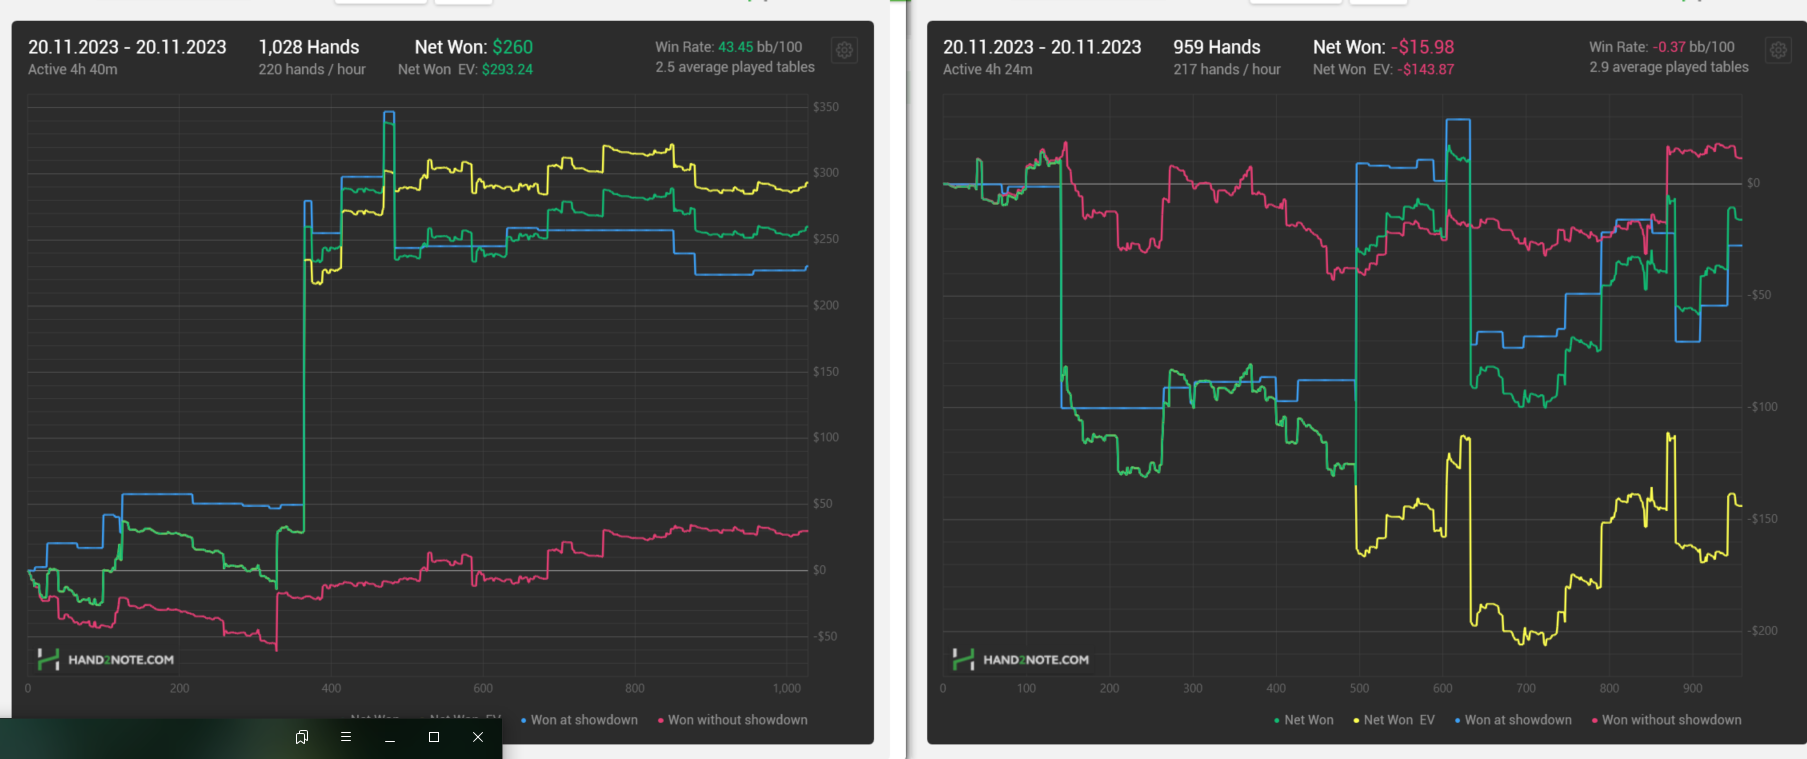
Task: Click '2.5 average played tables' text
Action: click(x=735, y=67)
